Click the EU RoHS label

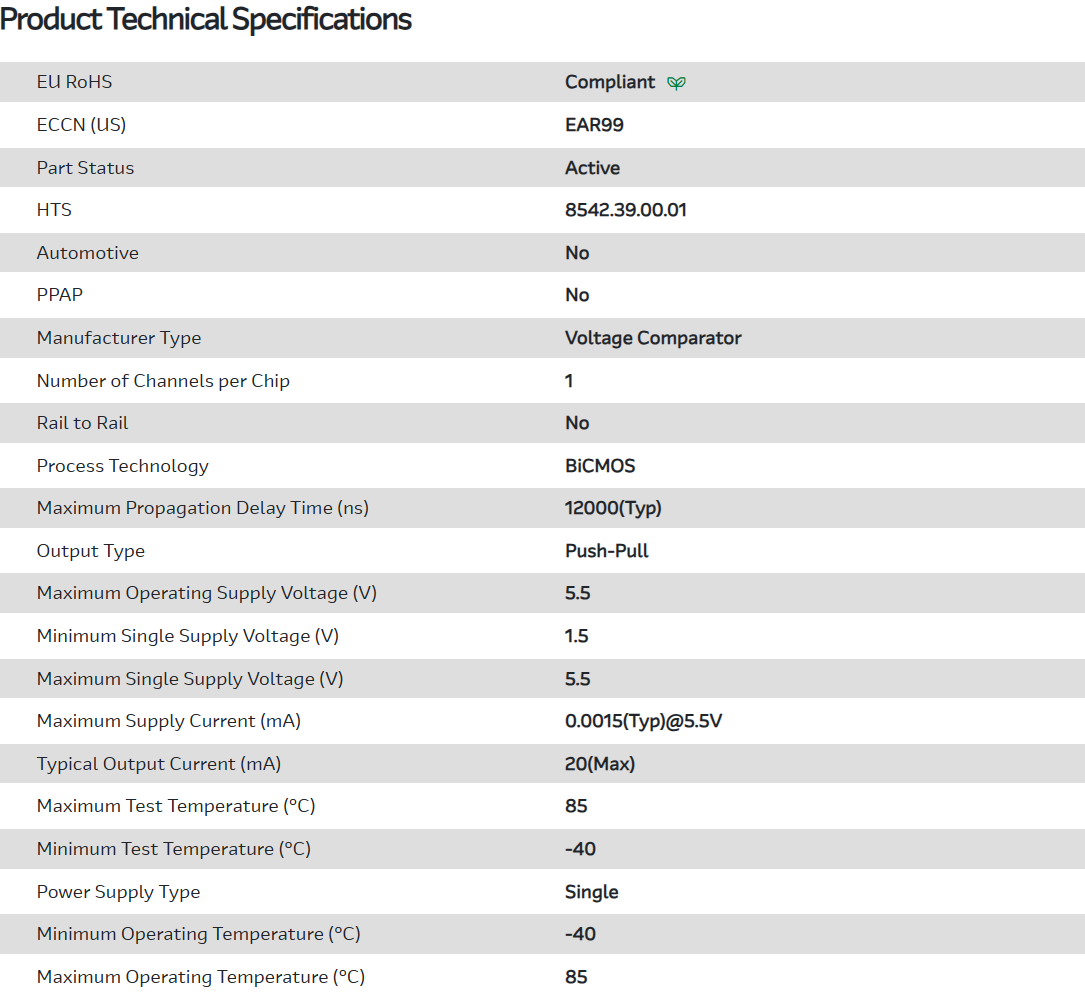pyautogui.click(x=74, y=82)
